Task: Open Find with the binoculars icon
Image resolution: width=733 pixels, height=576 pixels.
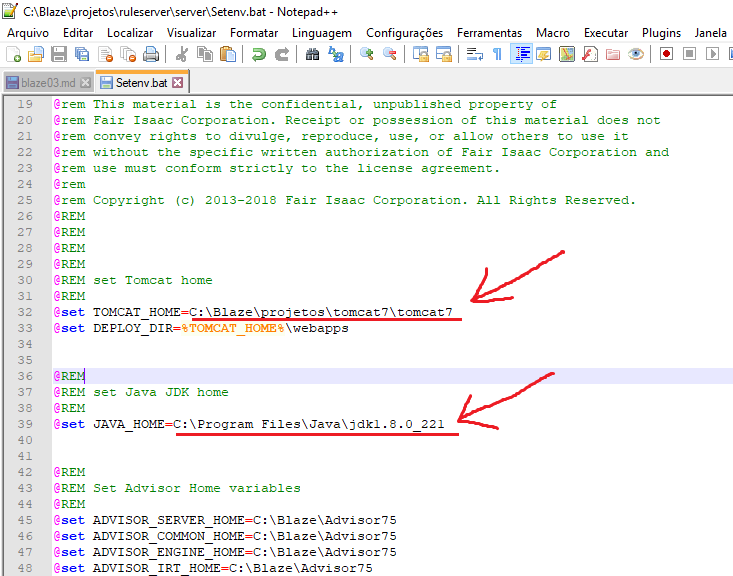Action: coord(312,54)
